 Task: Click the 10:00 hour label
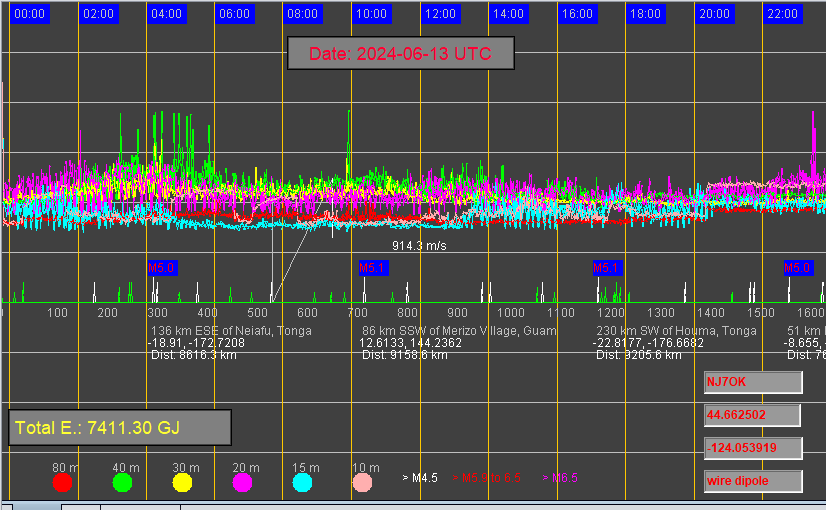371,14
